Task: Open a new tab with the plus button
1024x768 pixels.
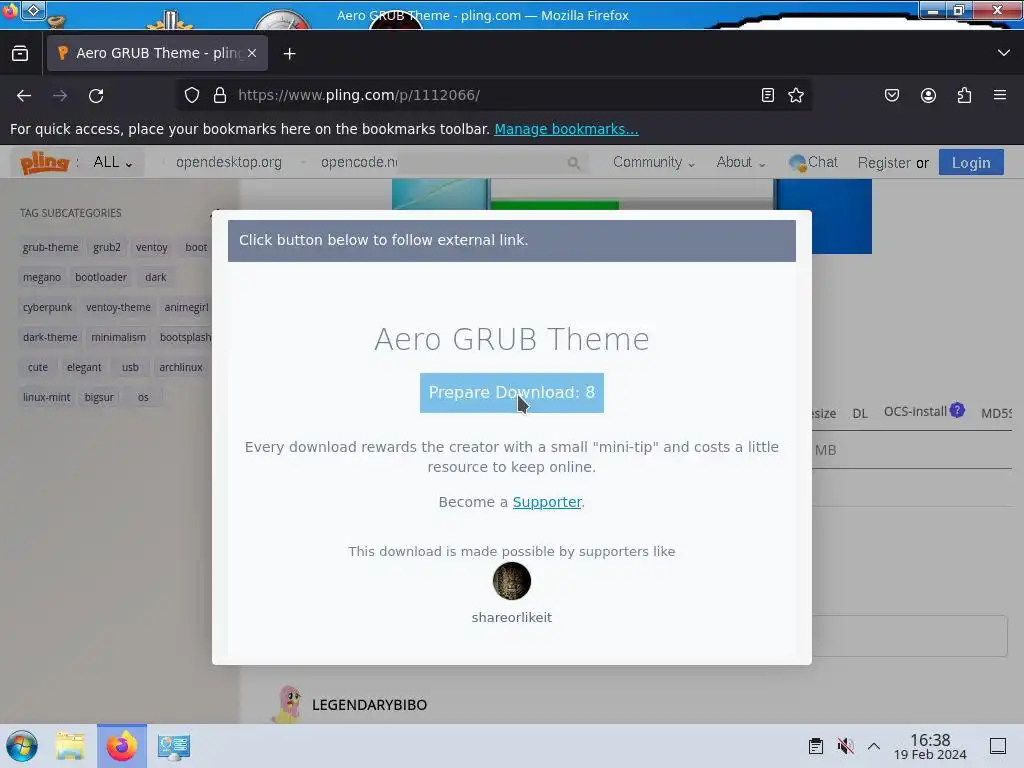Action: [x=289, y=54]
